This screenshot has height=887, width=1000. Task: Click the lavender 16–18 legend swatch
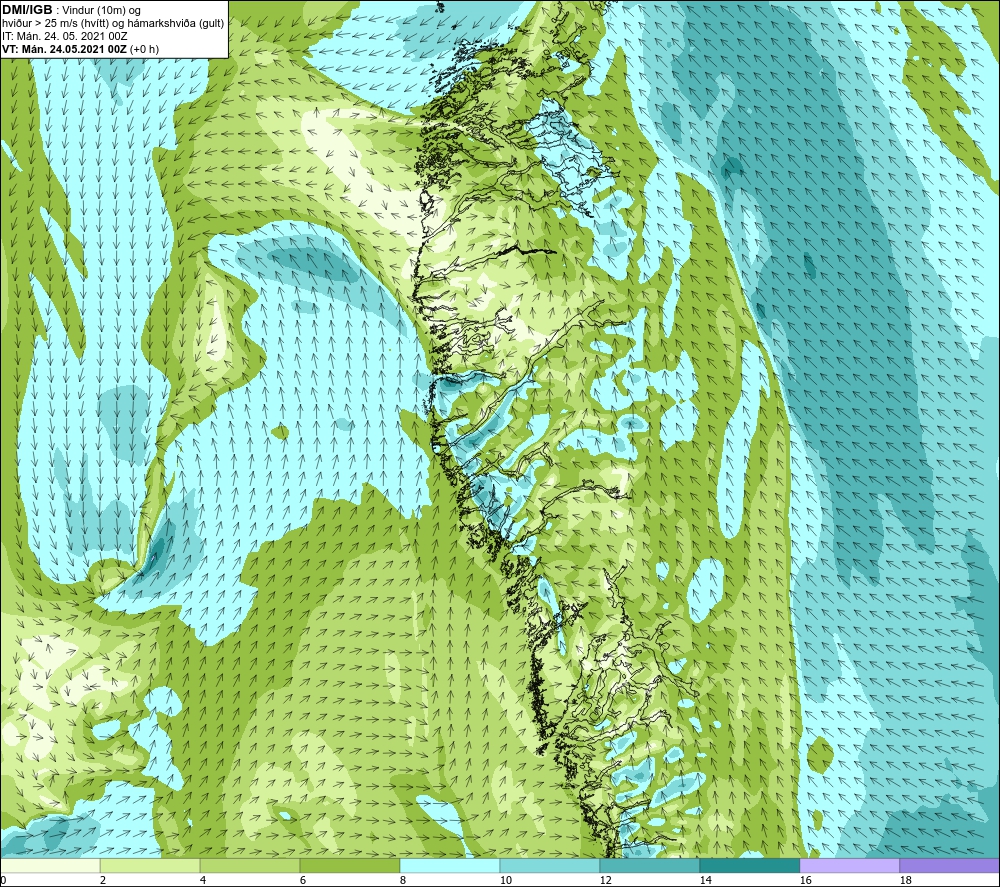849,865
